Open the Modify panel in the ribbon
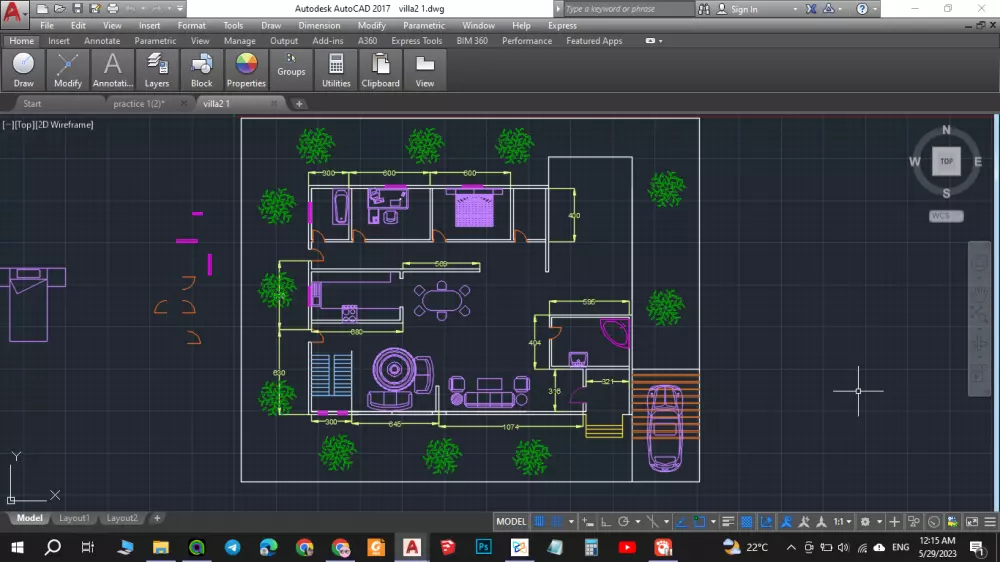 click(68, 70)
